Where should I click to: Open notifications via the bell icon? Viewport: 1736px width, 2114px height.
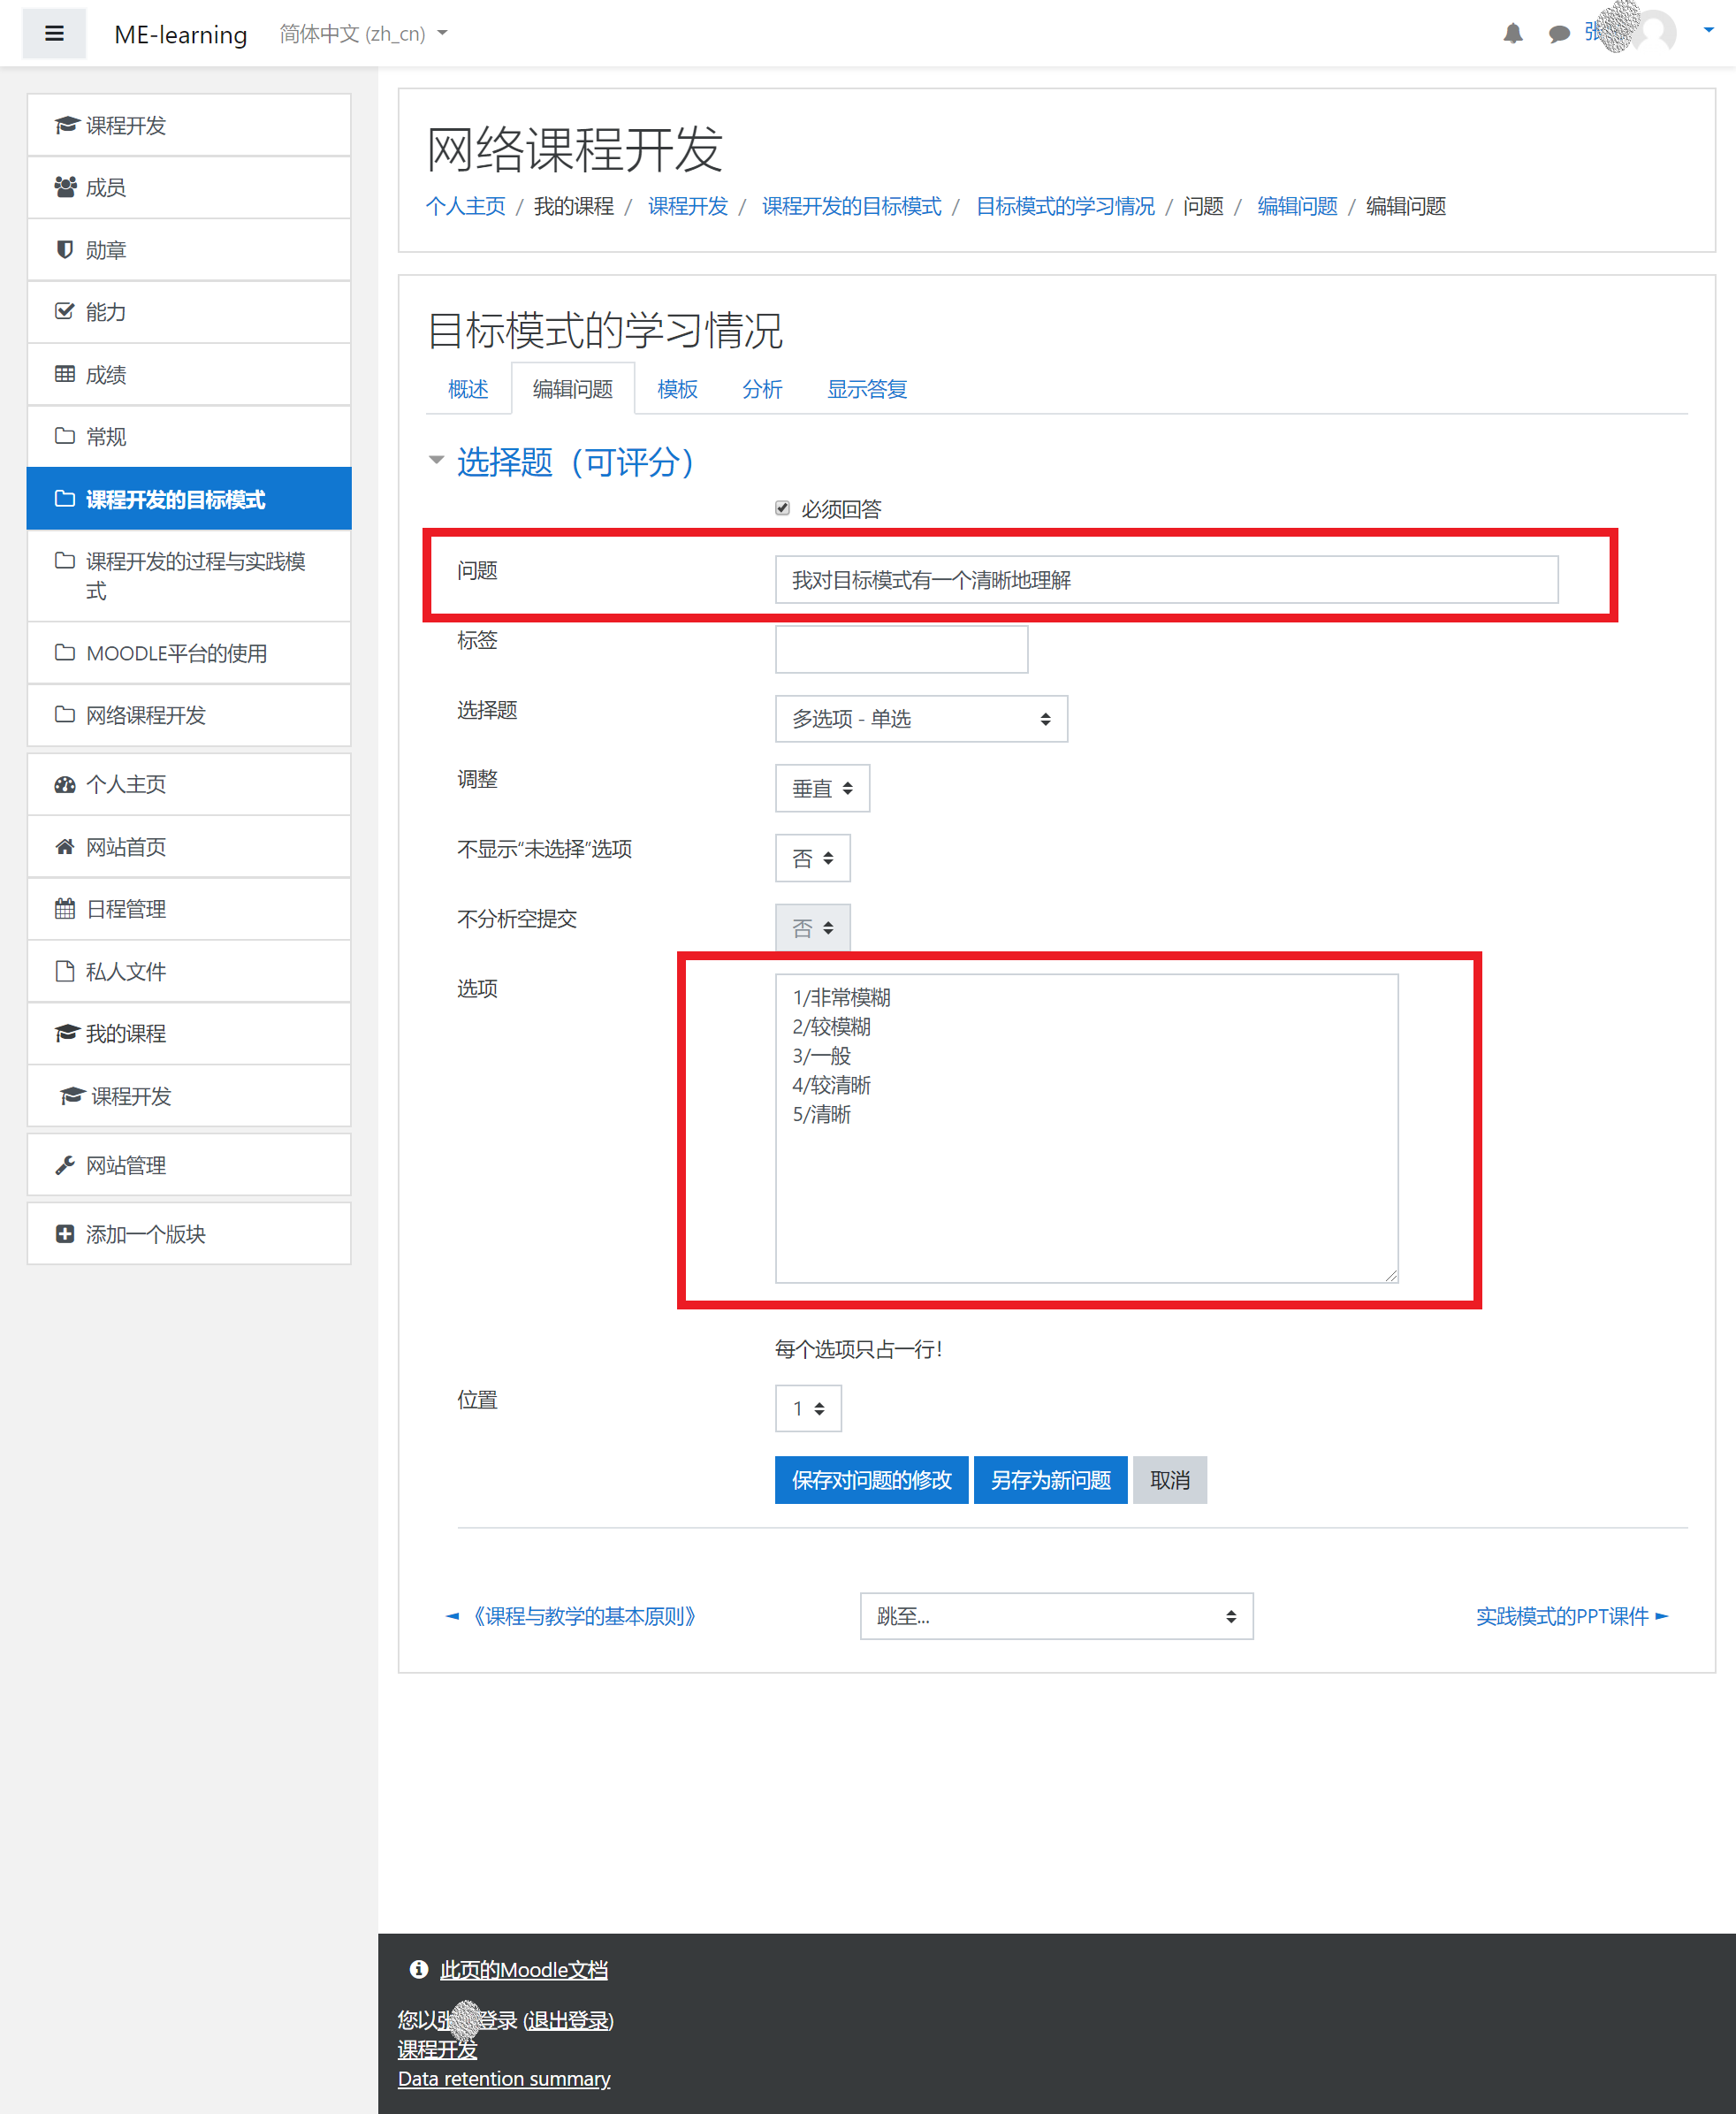pos(1513,33)
